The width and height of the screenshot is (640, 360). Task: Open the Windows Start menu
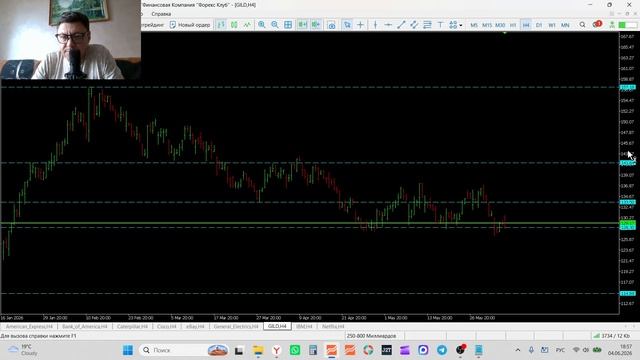pos(128,350)
